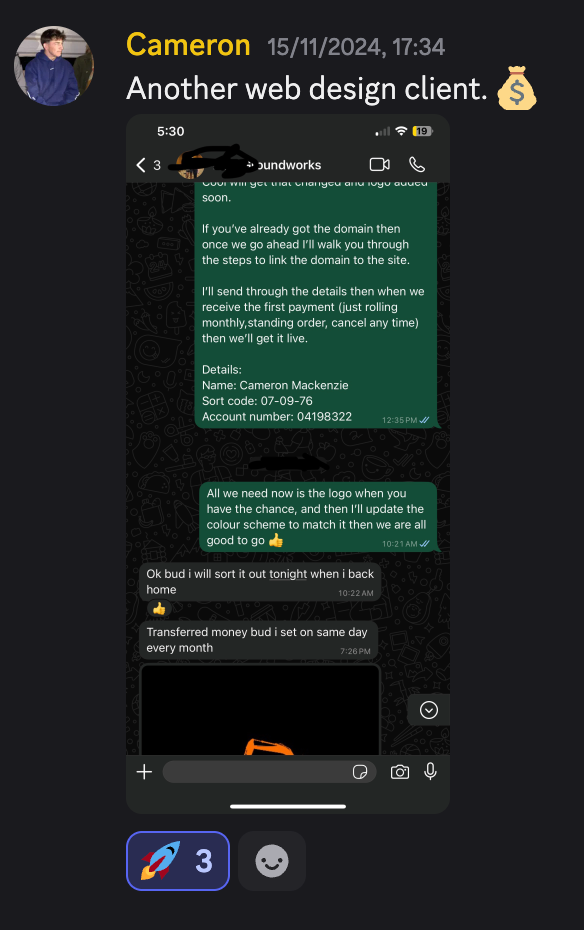Go back using the chevron beside 3
The image size is (584, 930).
[x=141, y=165]
